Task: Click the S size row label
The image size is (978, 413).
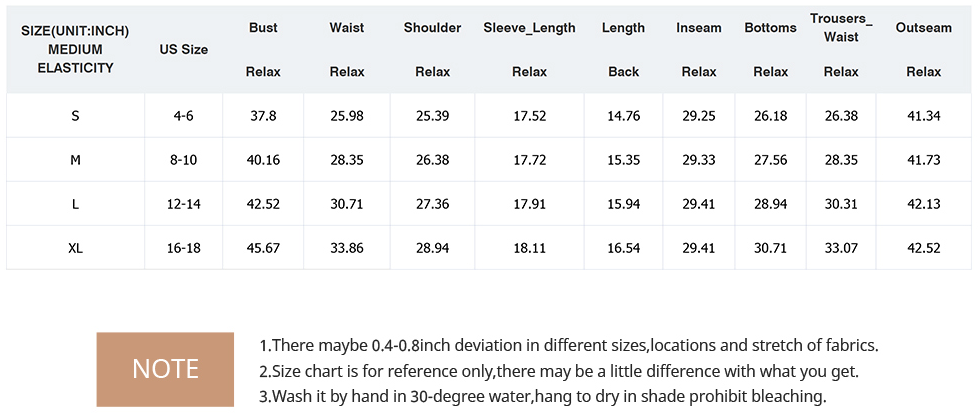Action: tap(75, 115)
